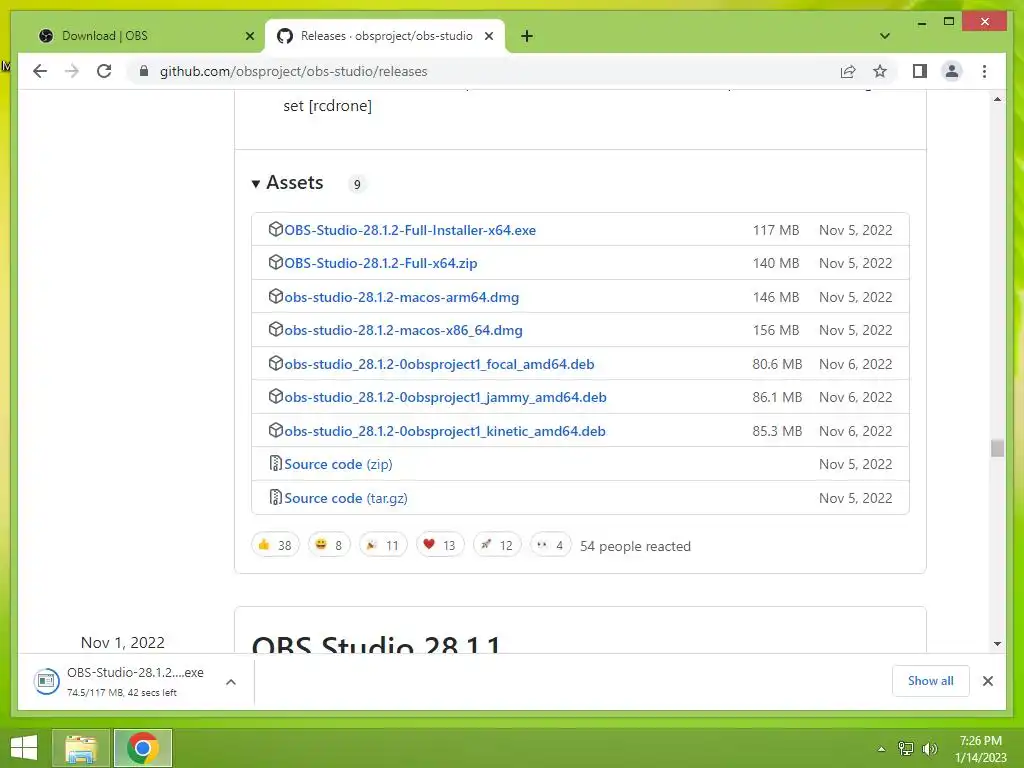Toggle the rocket reaction (12)
The image size is (1024, 768).
click(x=497, y=545)
